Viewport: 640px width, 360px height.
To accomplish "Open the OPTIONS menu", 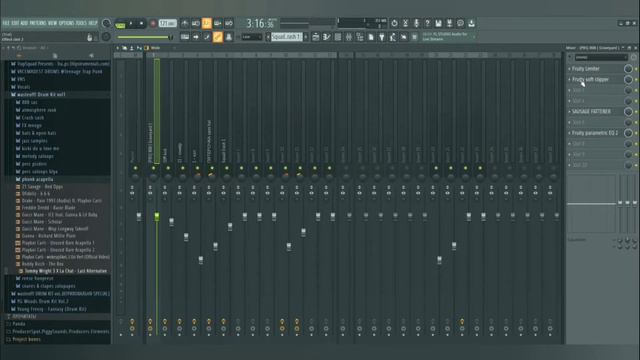I will (x=67, y=23).
